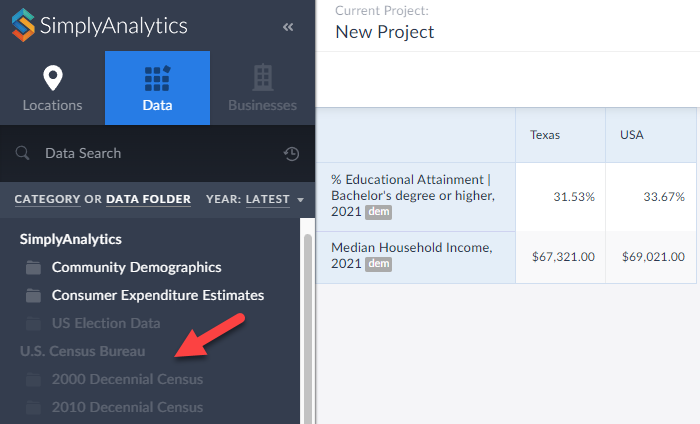
Task: Click the USA column header
Action: [632, 134]
